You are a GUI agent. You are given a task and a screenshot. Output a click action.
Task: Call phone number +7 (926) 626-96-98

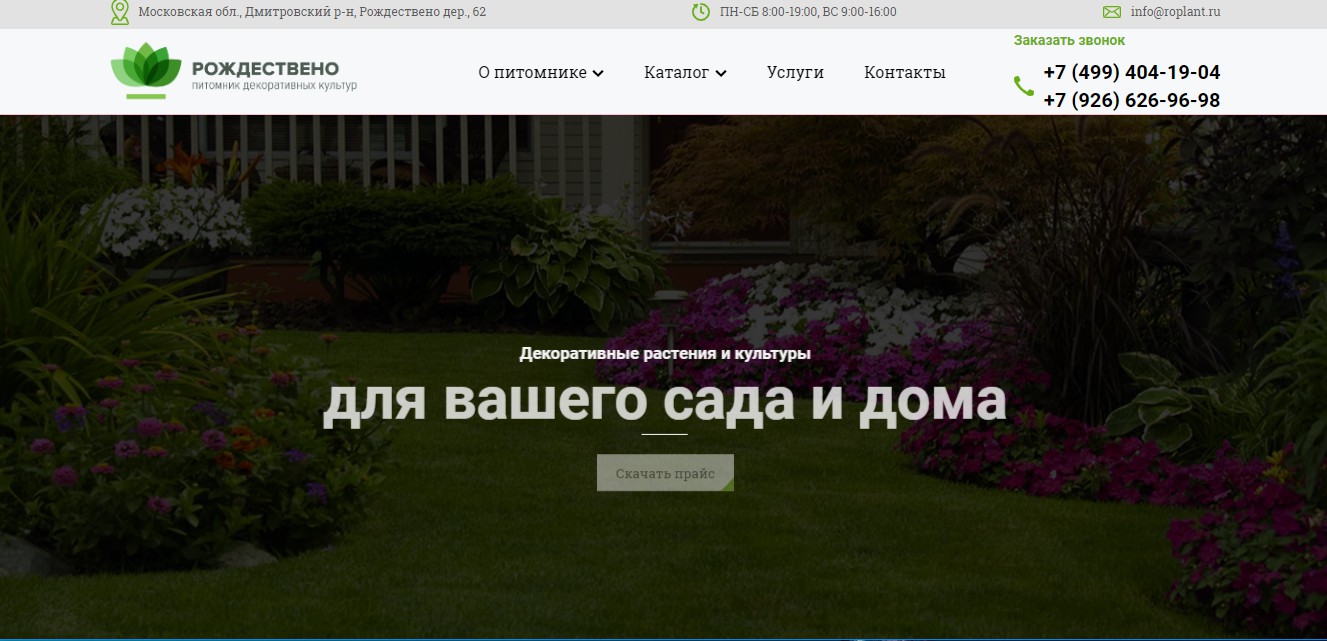click(1132, 100)
